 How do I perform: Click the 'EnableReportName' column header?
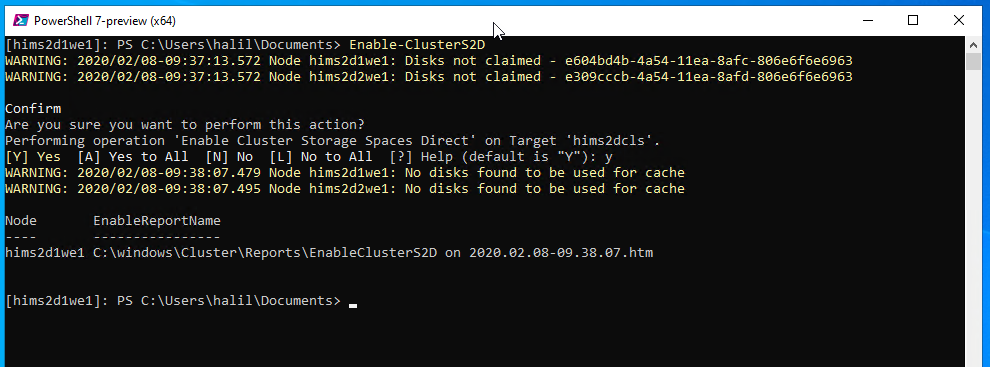coord(157,221)
